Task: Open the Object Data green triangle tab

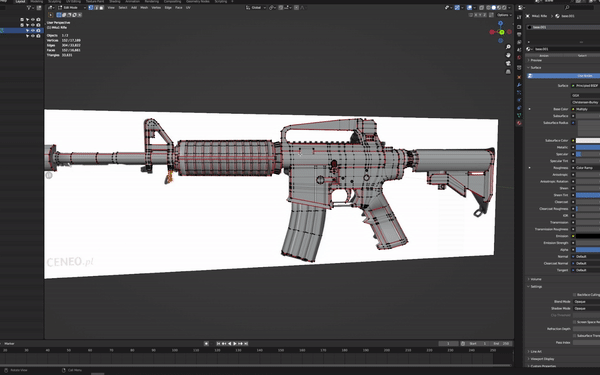Action: (x=519, y=116)
